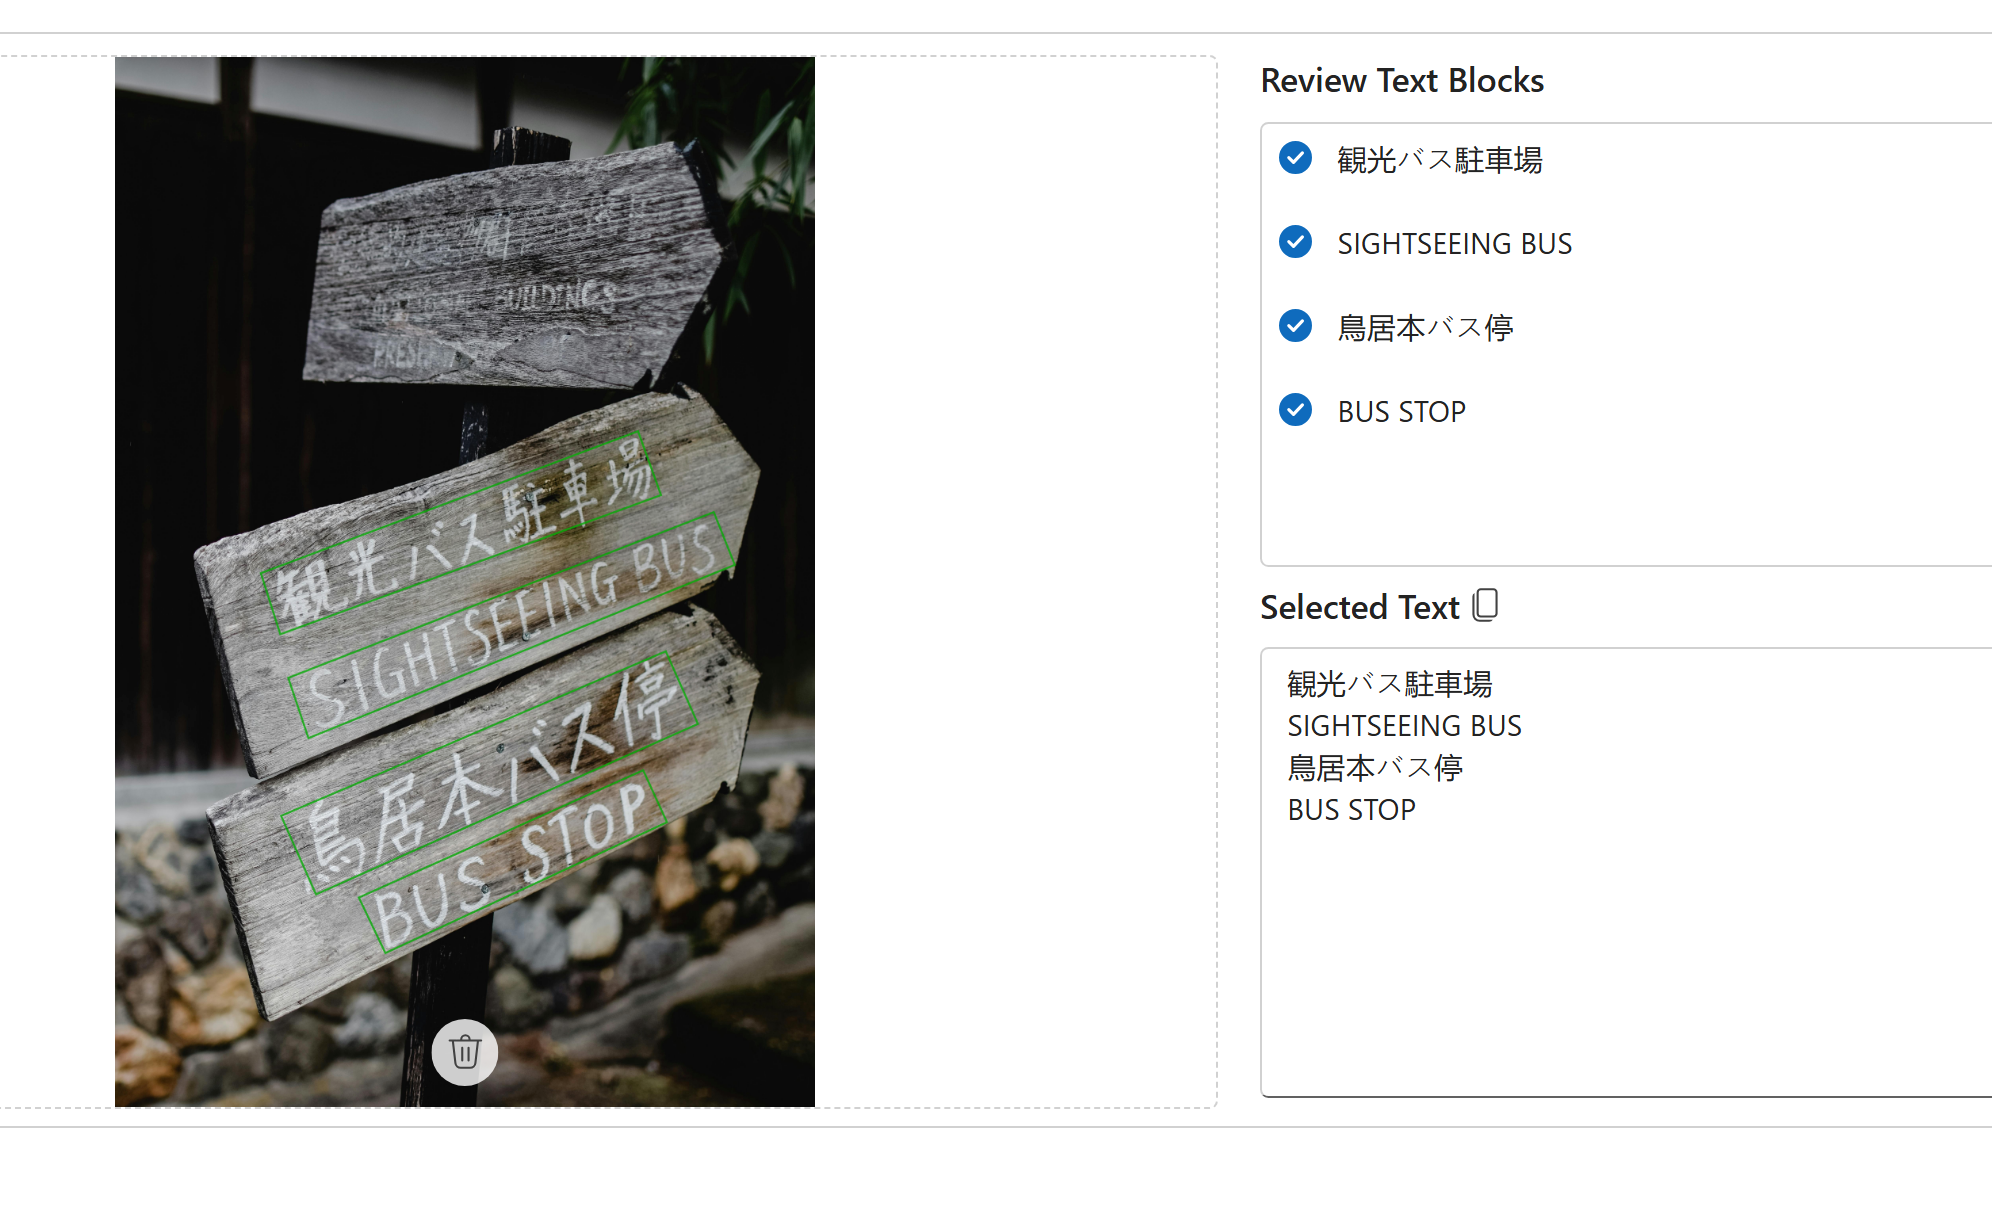Uncheck the SIGHTSEEING BUS text block
1992x1230 pixels.
[x=1296, y=242]
